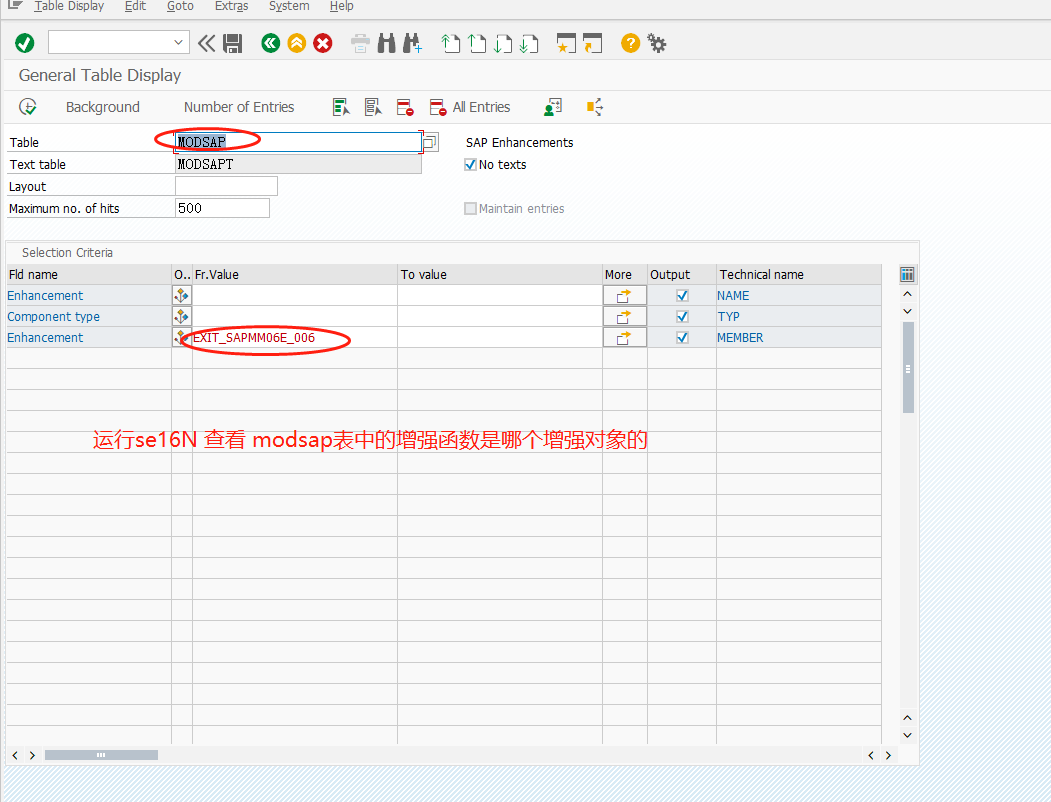The width and height of the screenshot is (1051, 802).
Task: Cancel with the red X icon
Action: click(x=320, y=43)
